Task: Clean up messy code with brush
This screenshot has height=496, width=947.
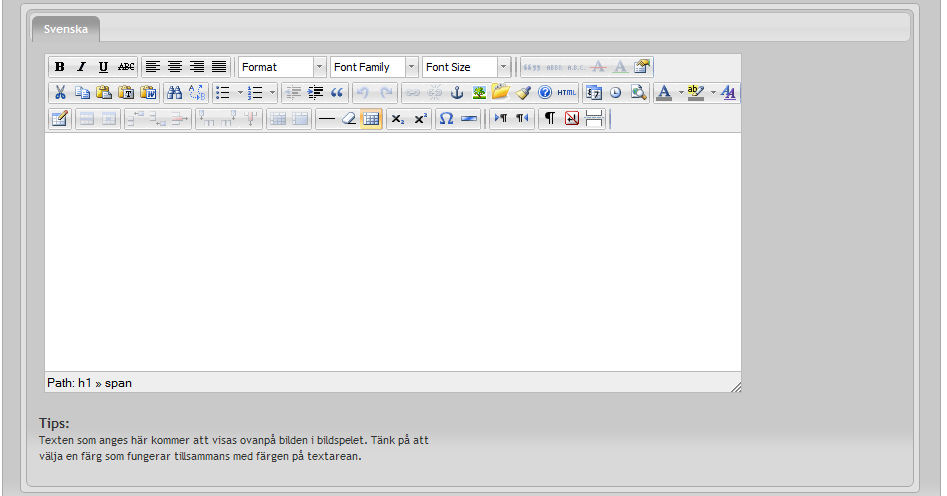Action: pyautogui.click(x=524, y=93)
